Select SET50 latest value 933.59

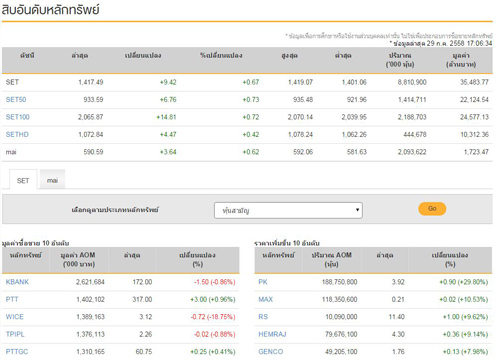click(93, 100)
